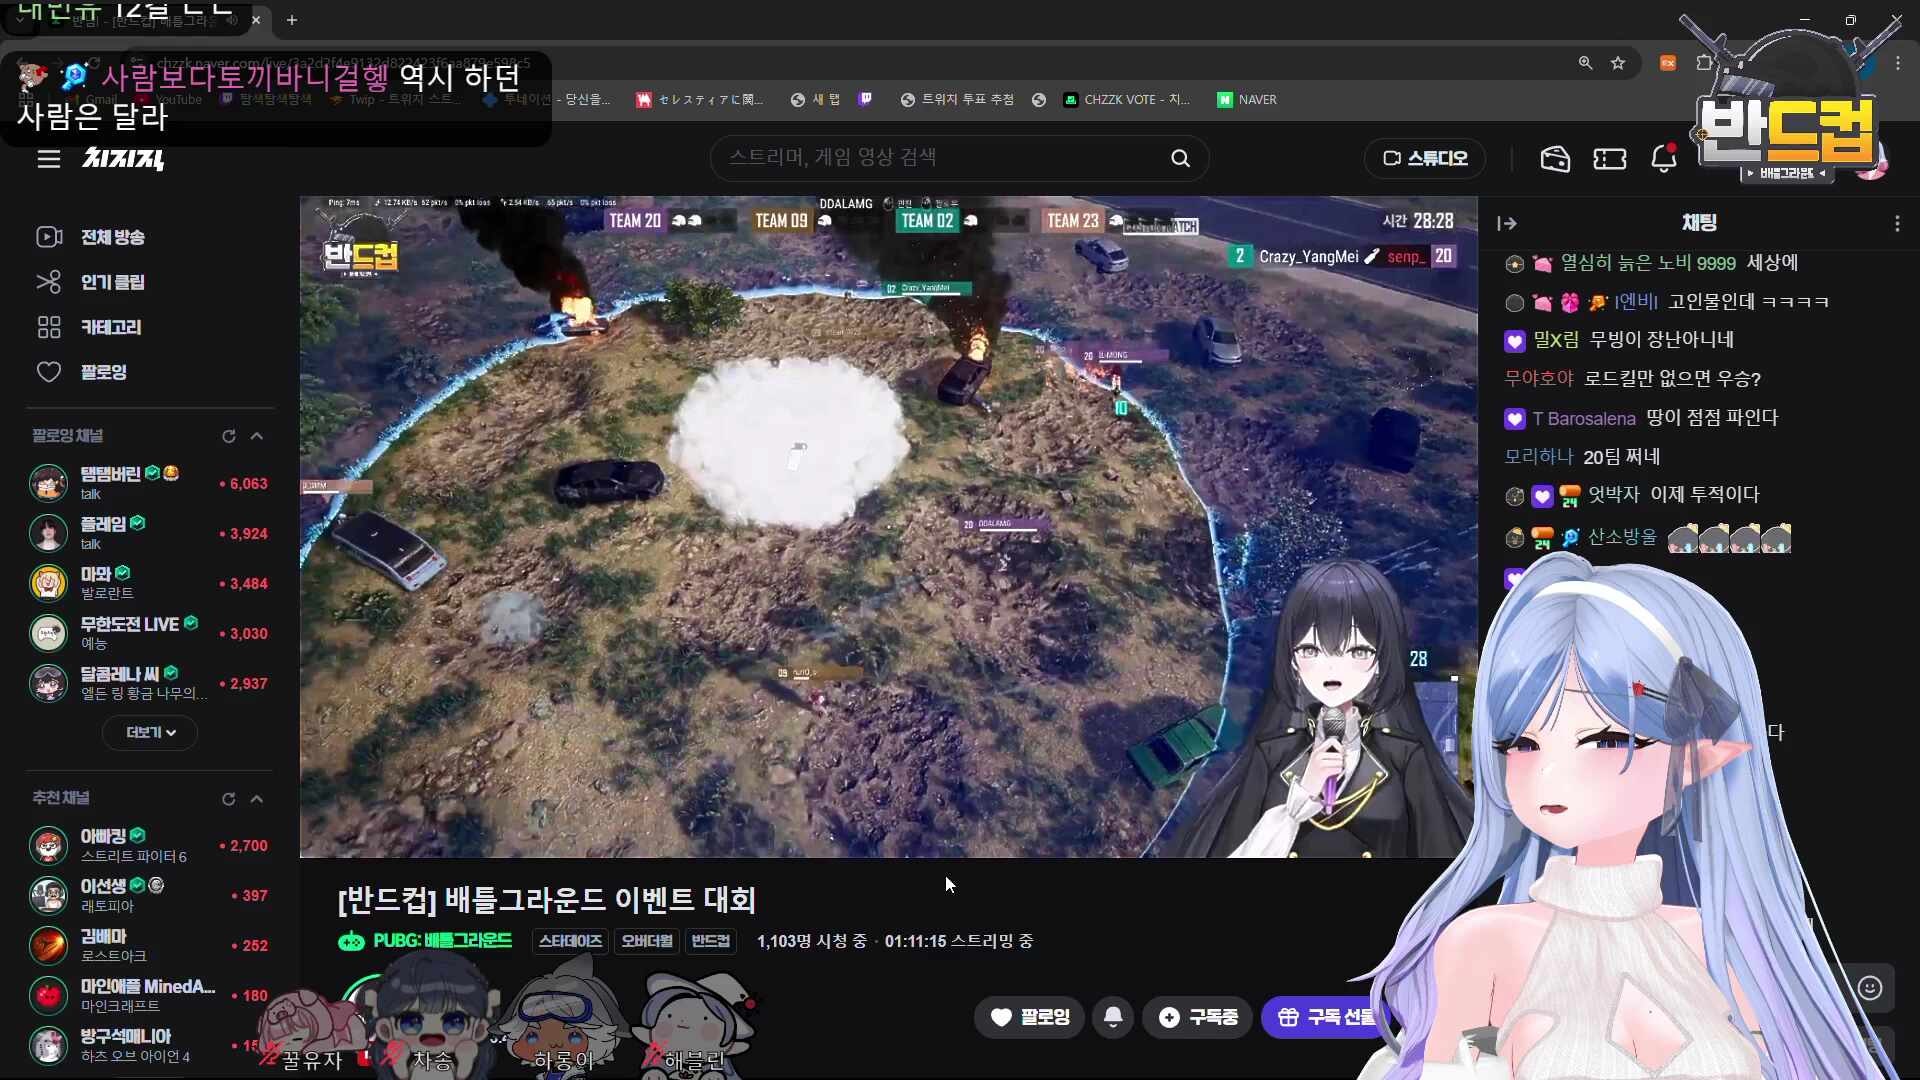Refresh the 팔로잉 채널 list

(229, 436)
